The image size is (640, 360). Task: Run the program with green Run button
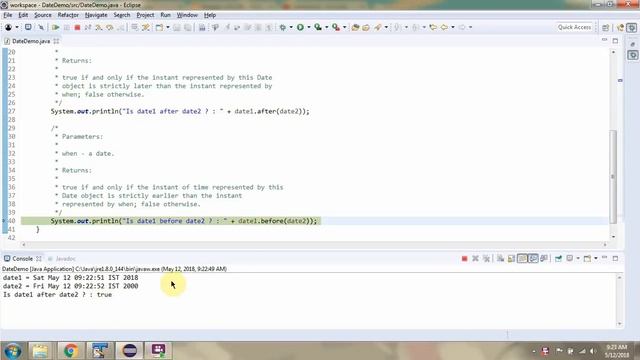click(x=300, y=27)
